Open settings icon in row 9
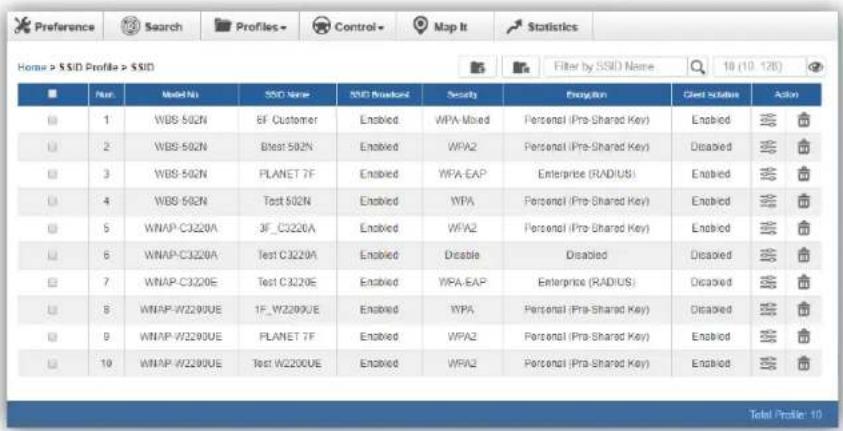 coord(768,336)
